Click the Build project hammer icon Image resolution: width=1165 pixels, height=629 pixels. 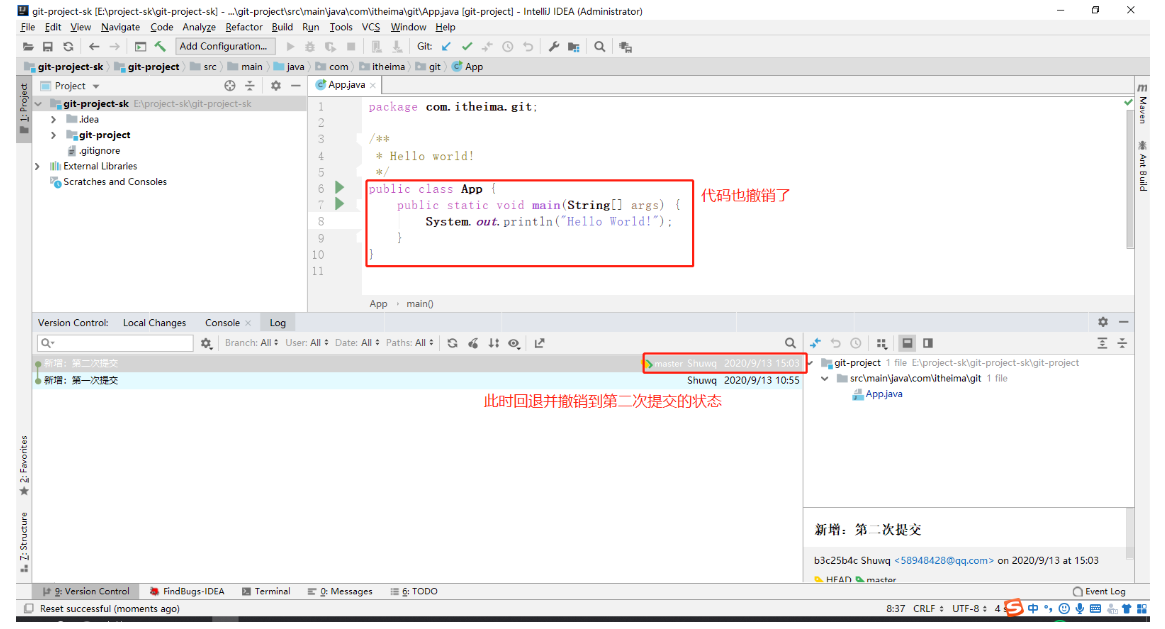(160, 46)
